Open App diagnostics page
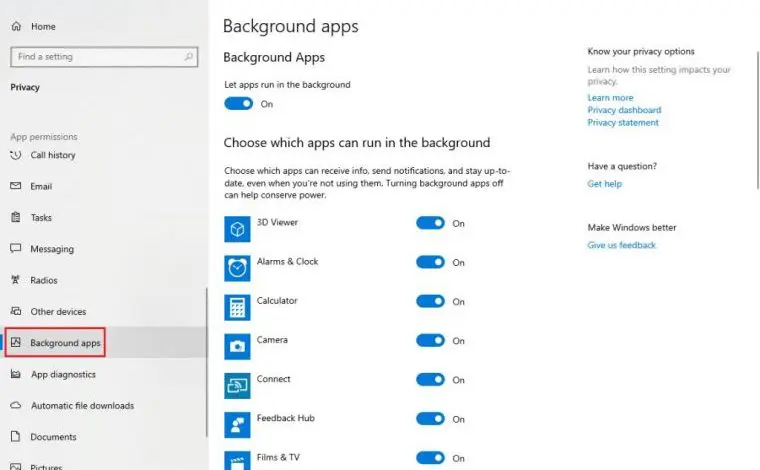The width and height of the screenshot is (760, 470). pyautogui.click(x=63, y=374)
